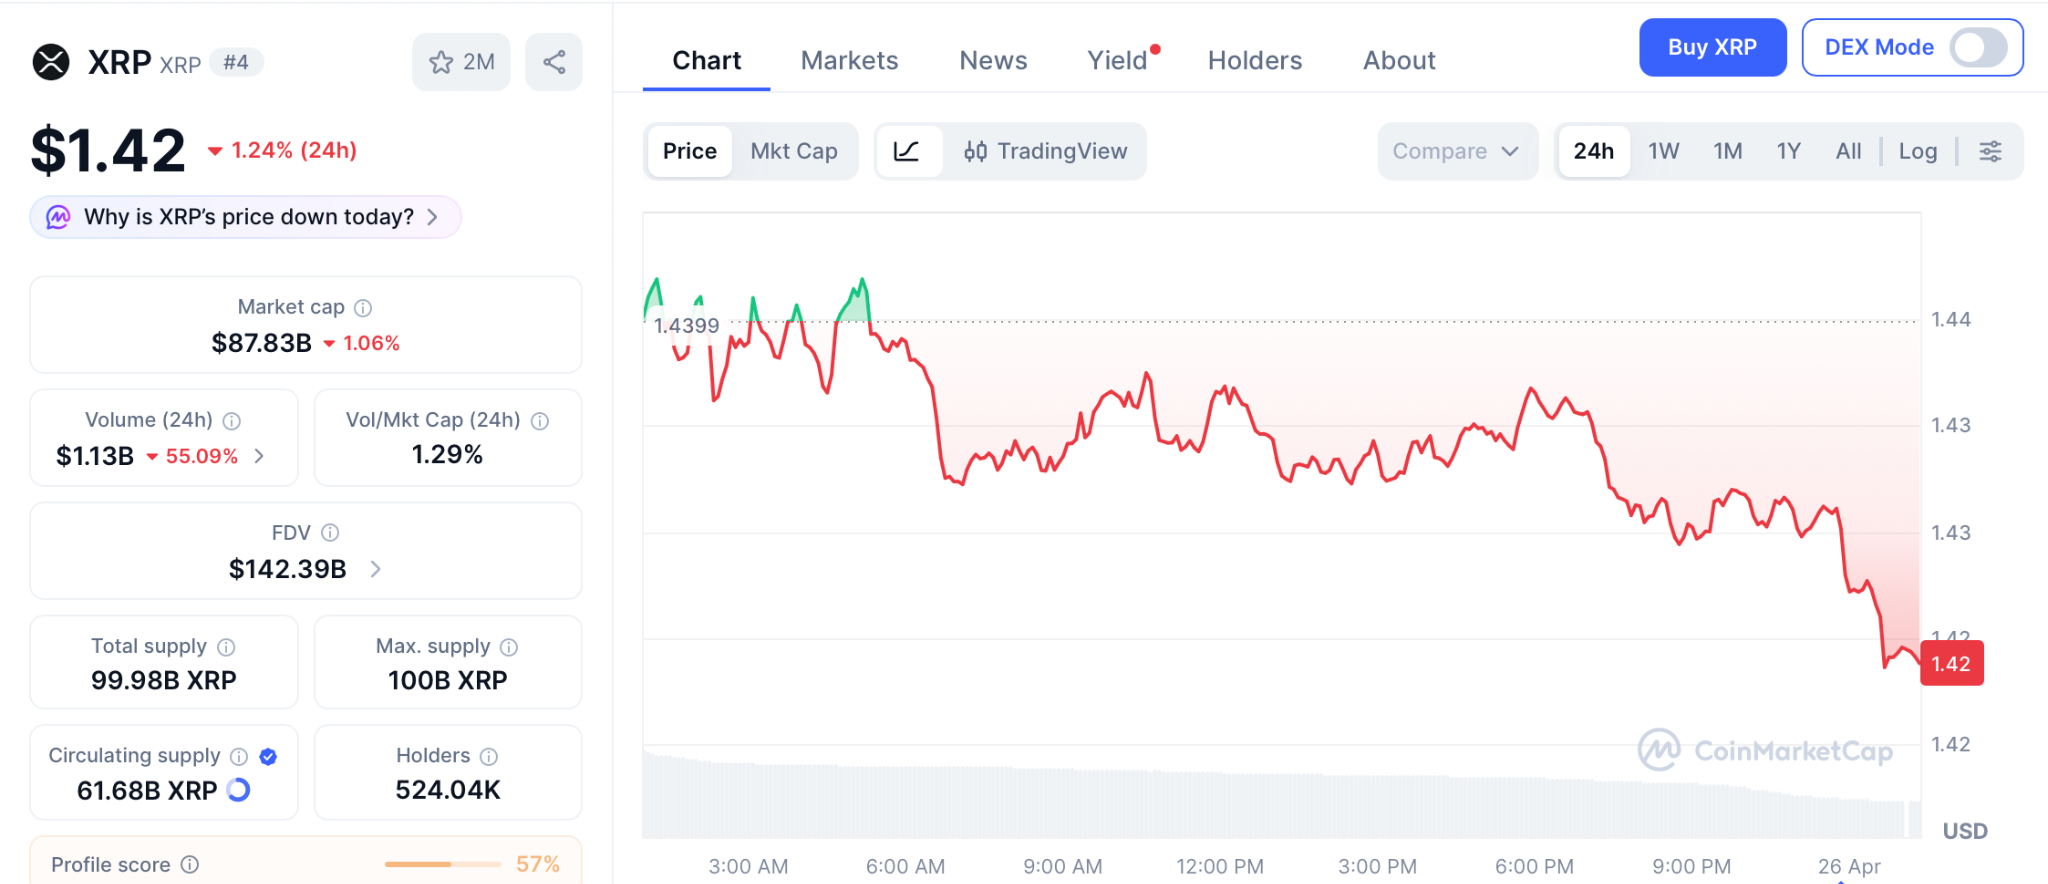The width and height of the screenshot is (2048, 884).
Task: Open chart settings sliders icon
Action: point(1990,151)
